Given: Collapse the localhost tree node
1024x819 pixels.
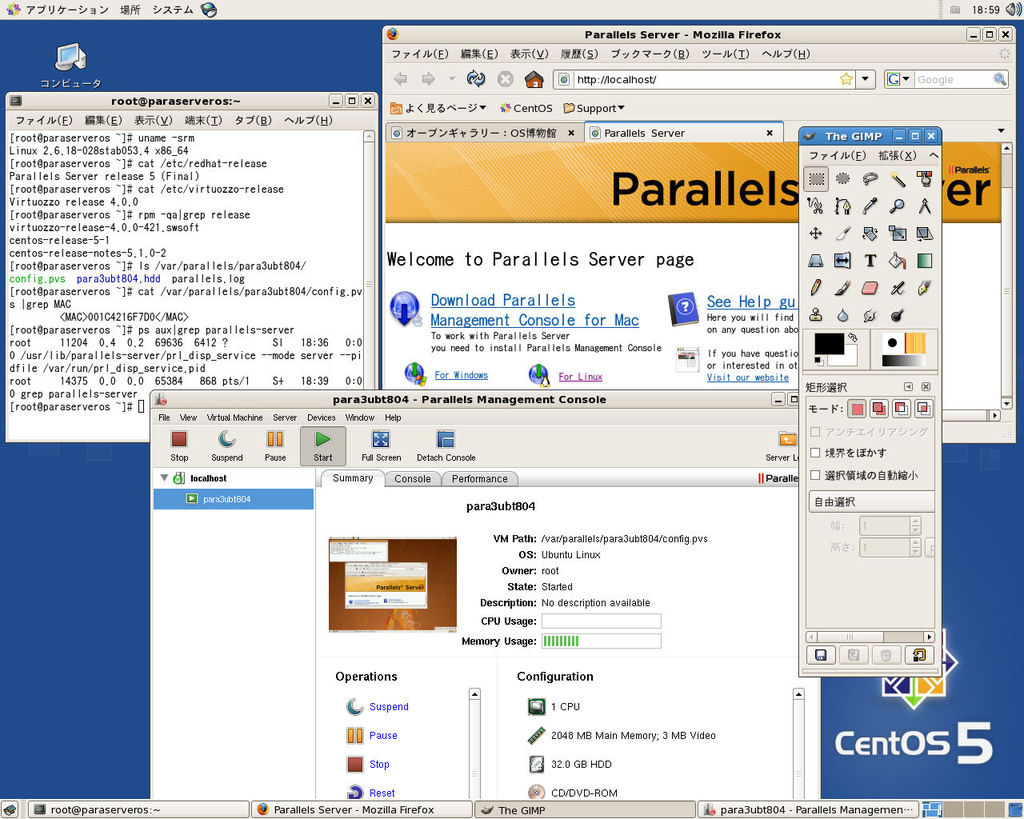Looking at the screenshot, I should [165, 478].
